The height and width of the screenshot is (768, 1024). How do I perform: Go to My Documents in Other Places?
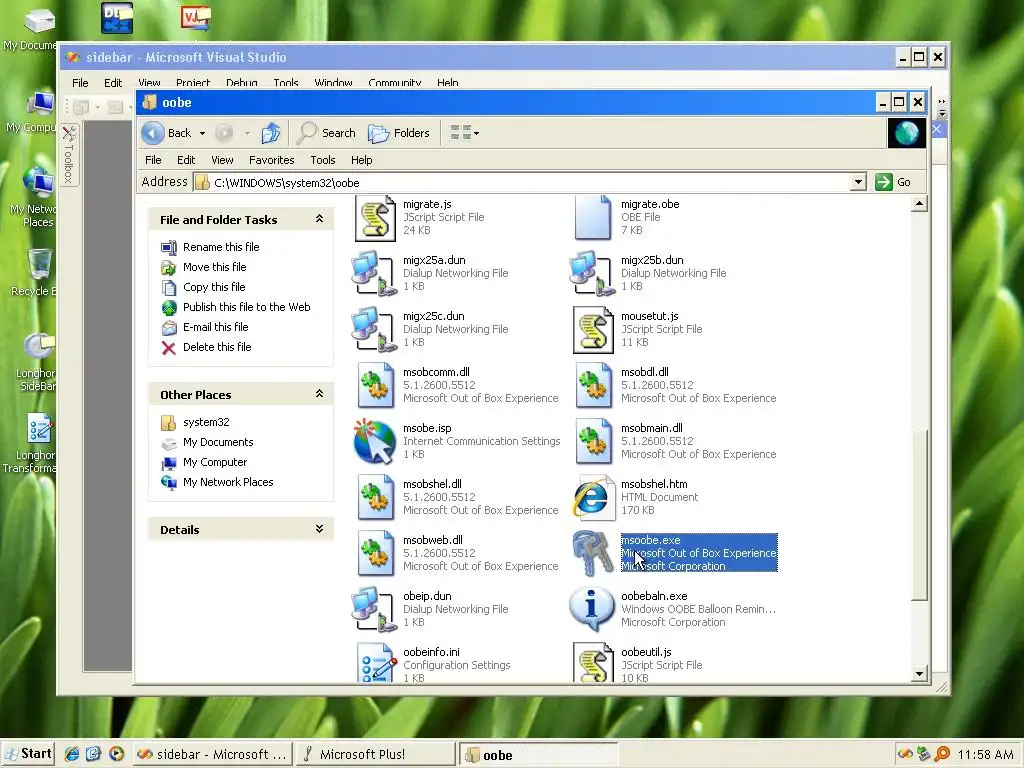218,442
